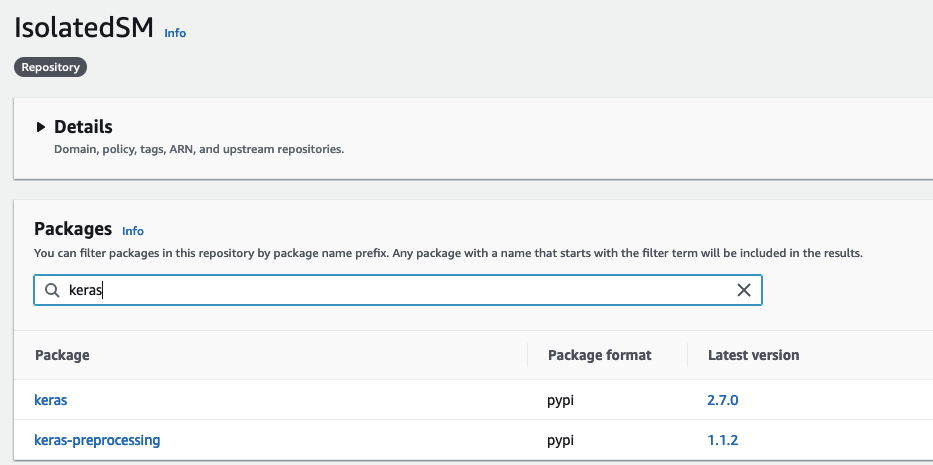The height and width of the screenshot is (465, 933).
Task: Click the Package column header
Action: coord(62,355)
